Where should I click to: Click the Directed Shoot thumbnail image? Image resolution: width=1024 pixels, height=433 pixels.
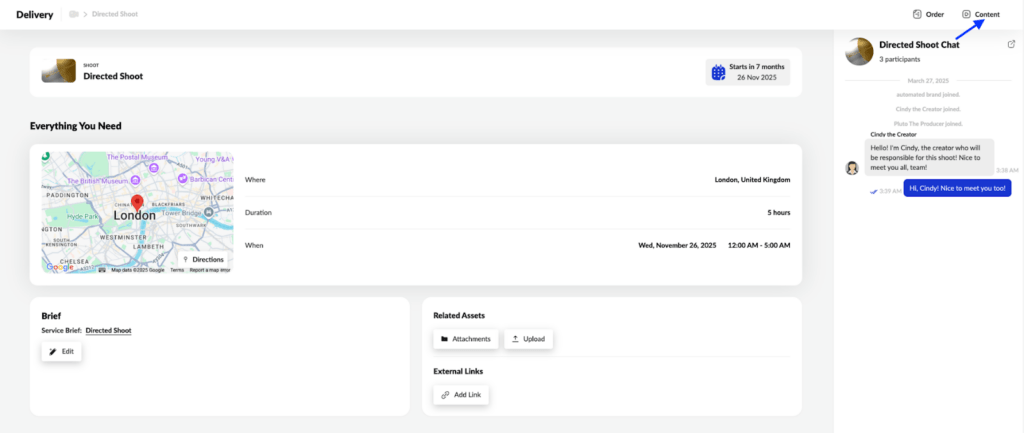click(x=58, y=72)
